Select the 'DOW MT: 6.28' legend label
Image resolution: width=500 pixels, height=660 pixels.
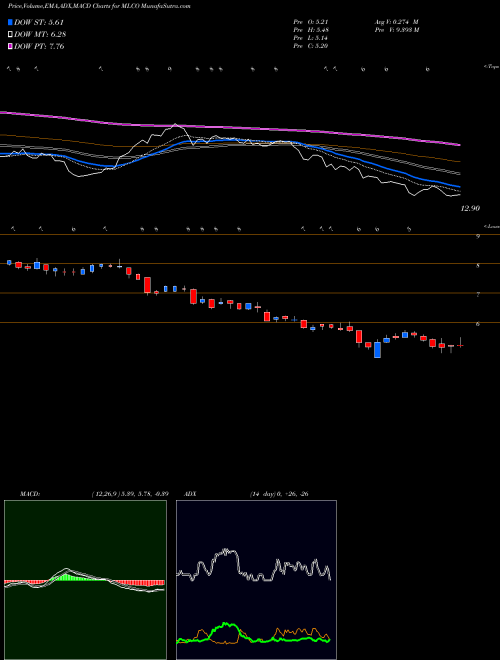click(40, 35)
